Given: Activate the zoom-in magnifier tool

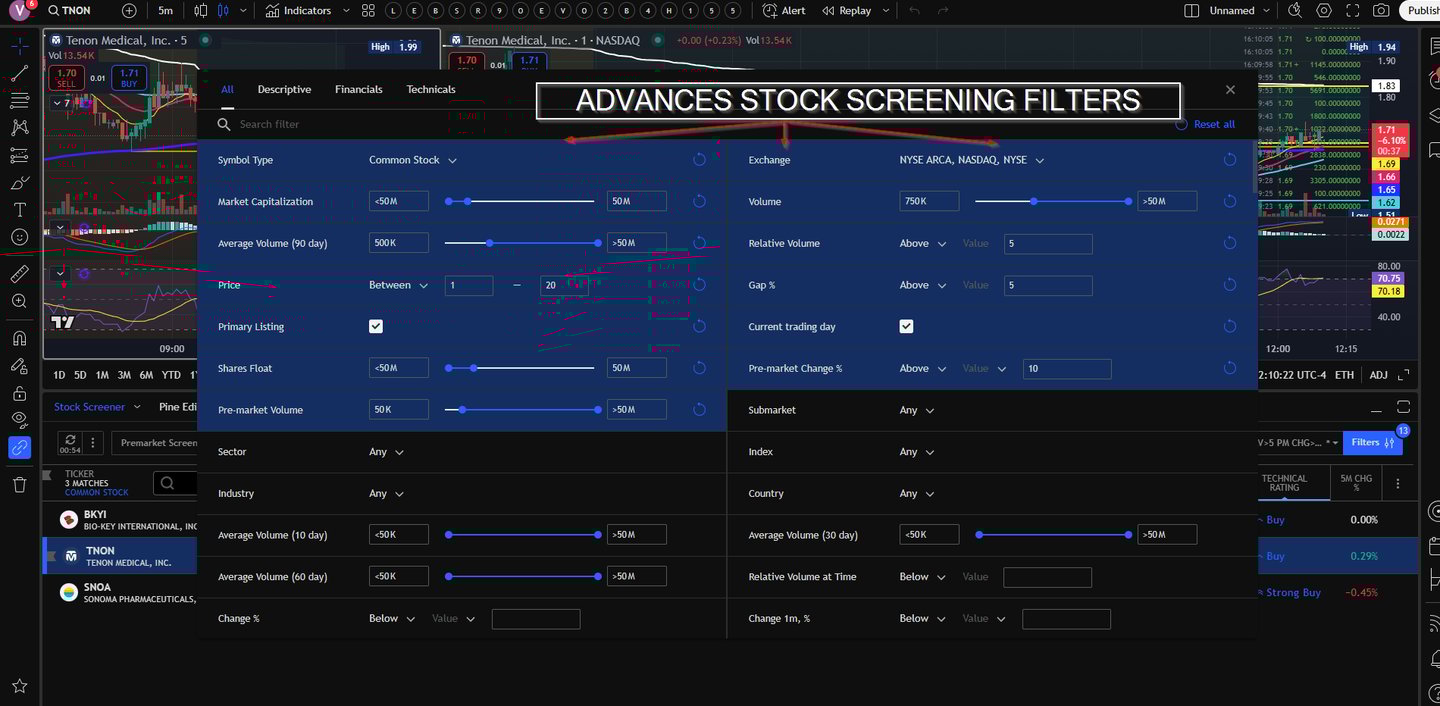Looking at the screenshot, I should click(x=19, y=301).
